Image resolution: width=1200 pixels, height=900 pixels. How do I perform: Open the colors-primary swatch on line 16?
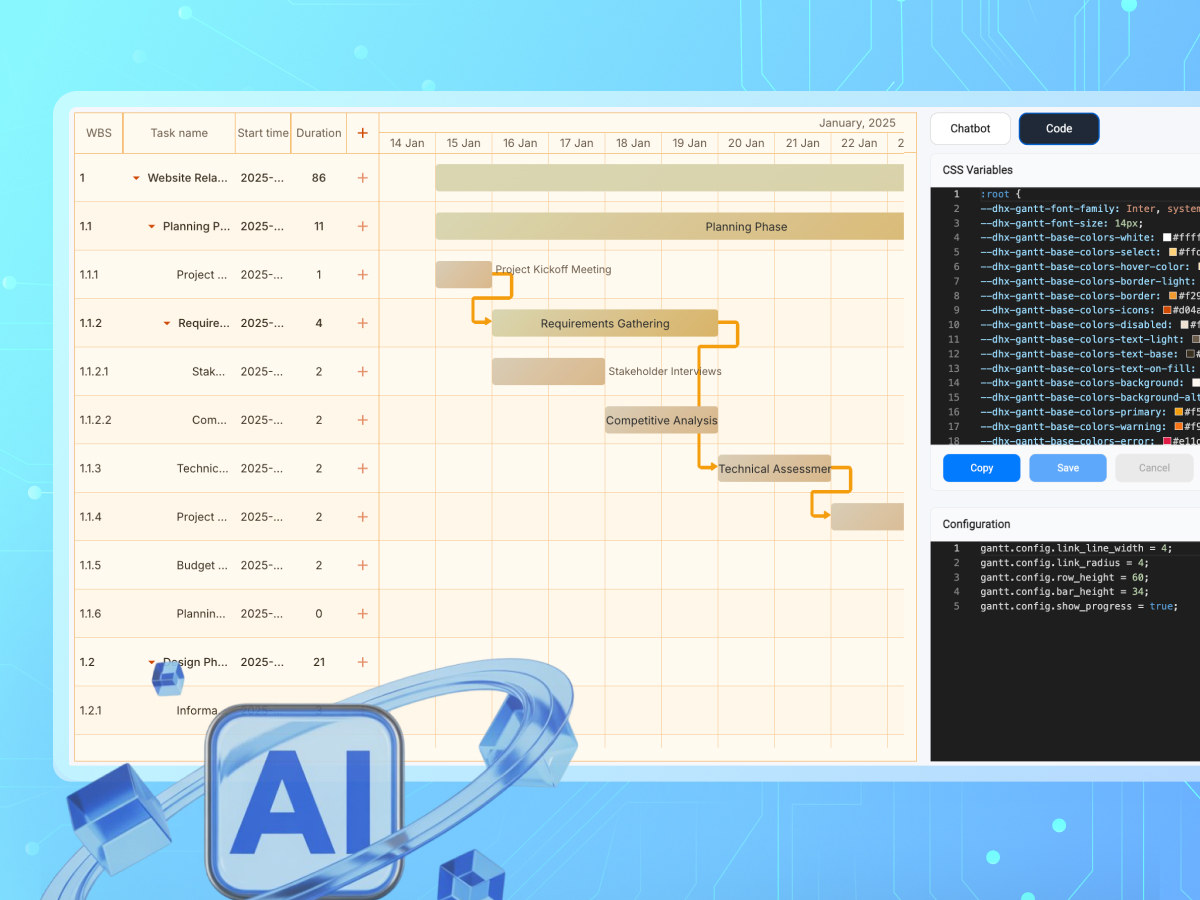click(1179, 412)
